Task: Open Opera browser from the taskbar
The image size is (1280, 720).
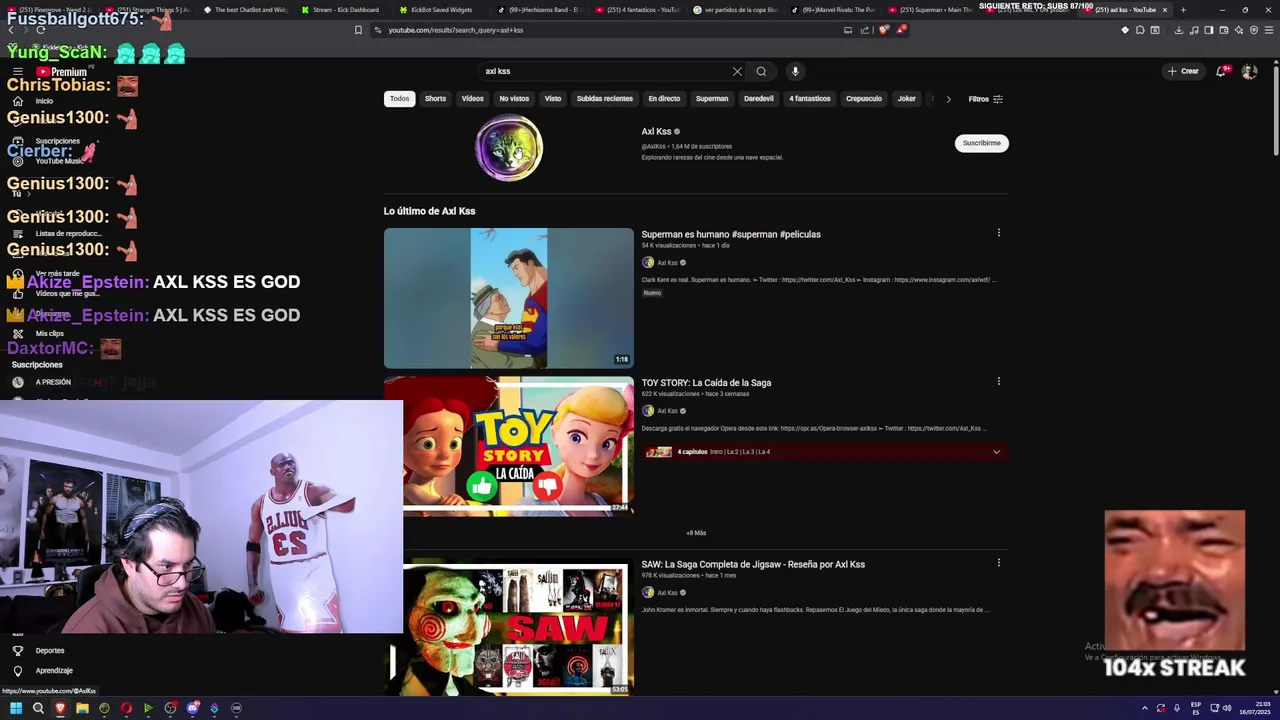Action: click(126, 708)
